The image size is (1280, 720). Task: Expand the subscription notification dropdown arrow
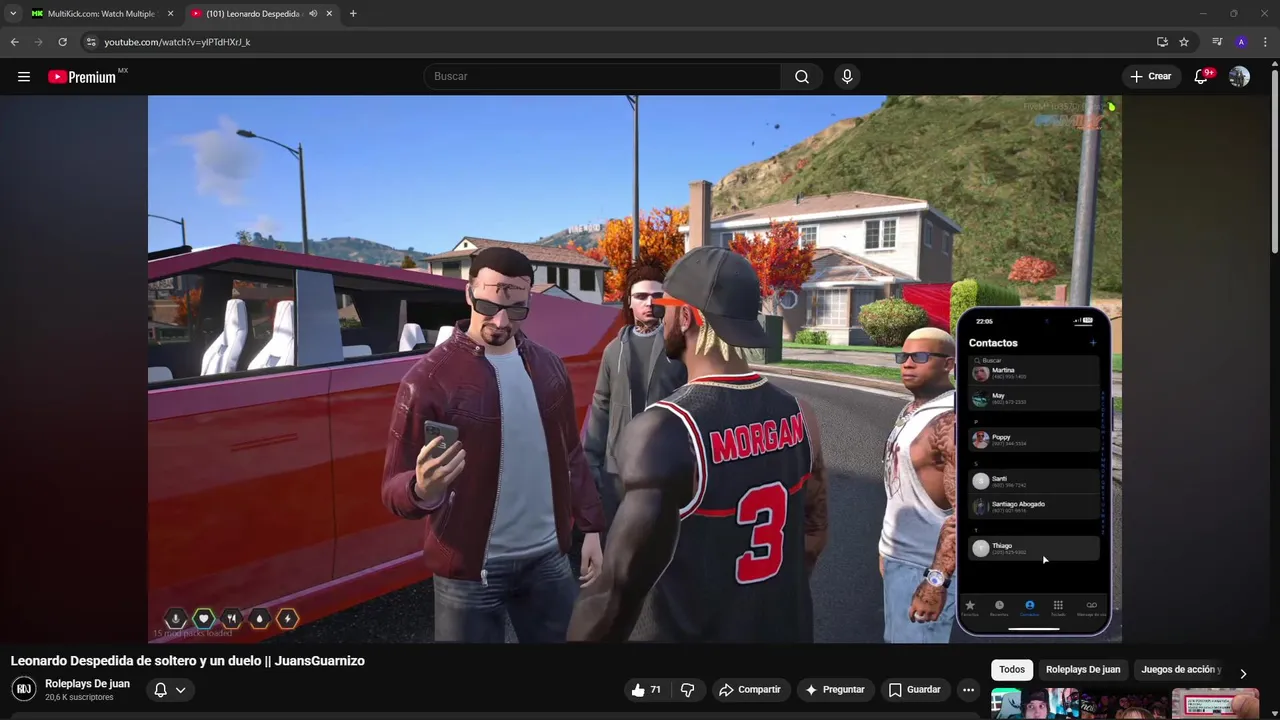(181, 690)
